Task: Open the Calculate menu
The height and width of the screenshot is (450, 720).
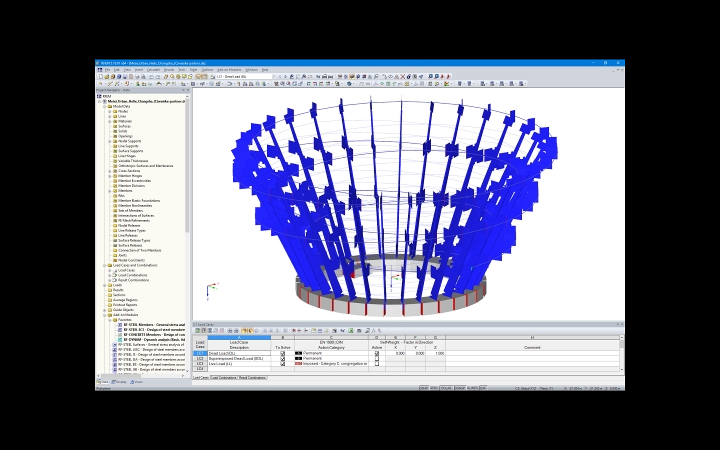Action: (x=153, y=70)
